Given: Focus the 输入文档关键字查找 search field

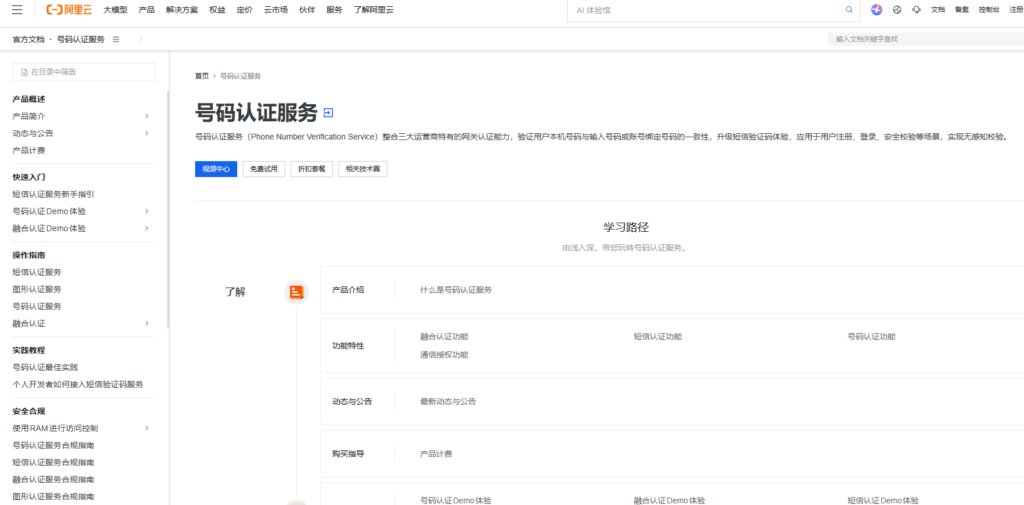Looking at the screenshot, I should pos(926,39).
